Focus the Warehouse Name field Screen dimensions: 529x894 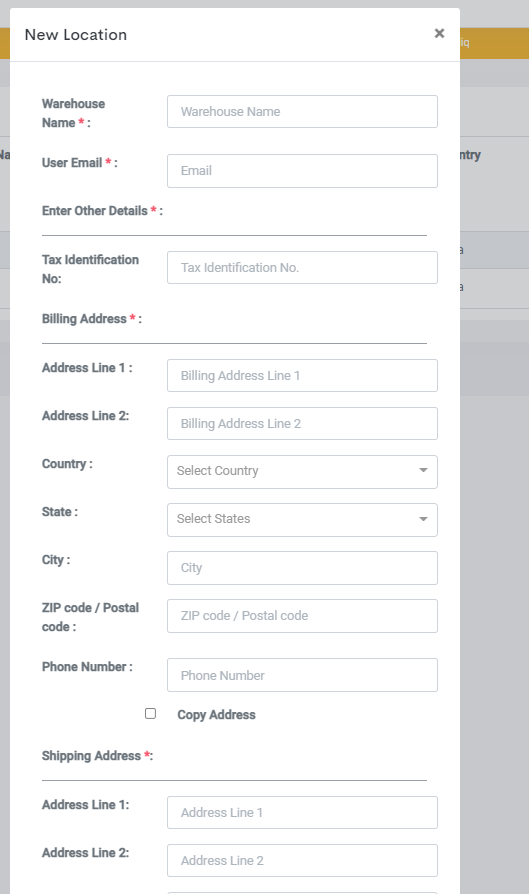[x=302, y=112]
